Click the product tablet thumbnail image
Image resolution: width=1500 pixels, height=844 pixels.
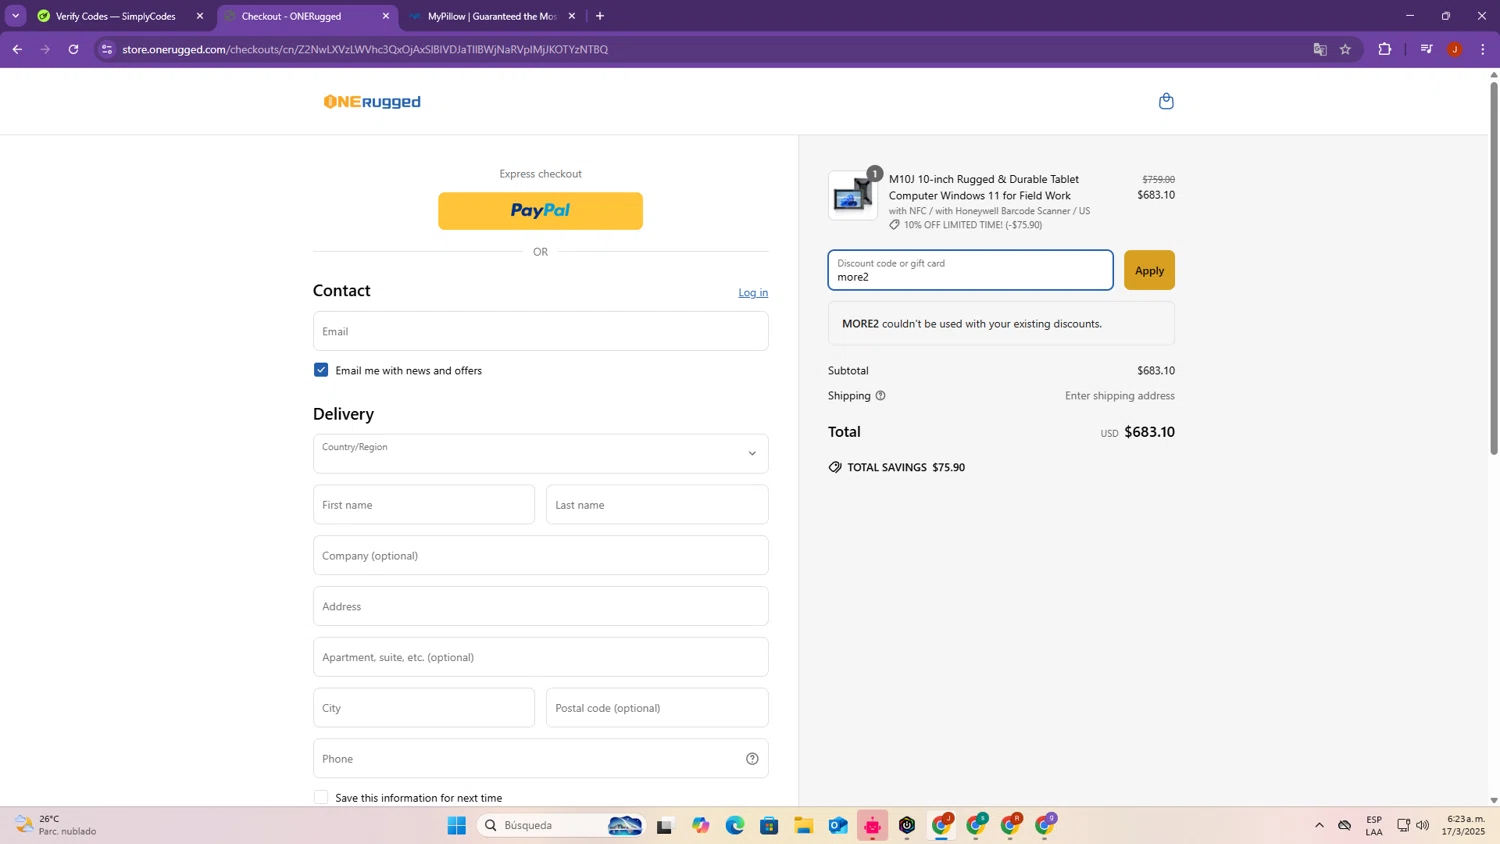click(x=853, y=196)
